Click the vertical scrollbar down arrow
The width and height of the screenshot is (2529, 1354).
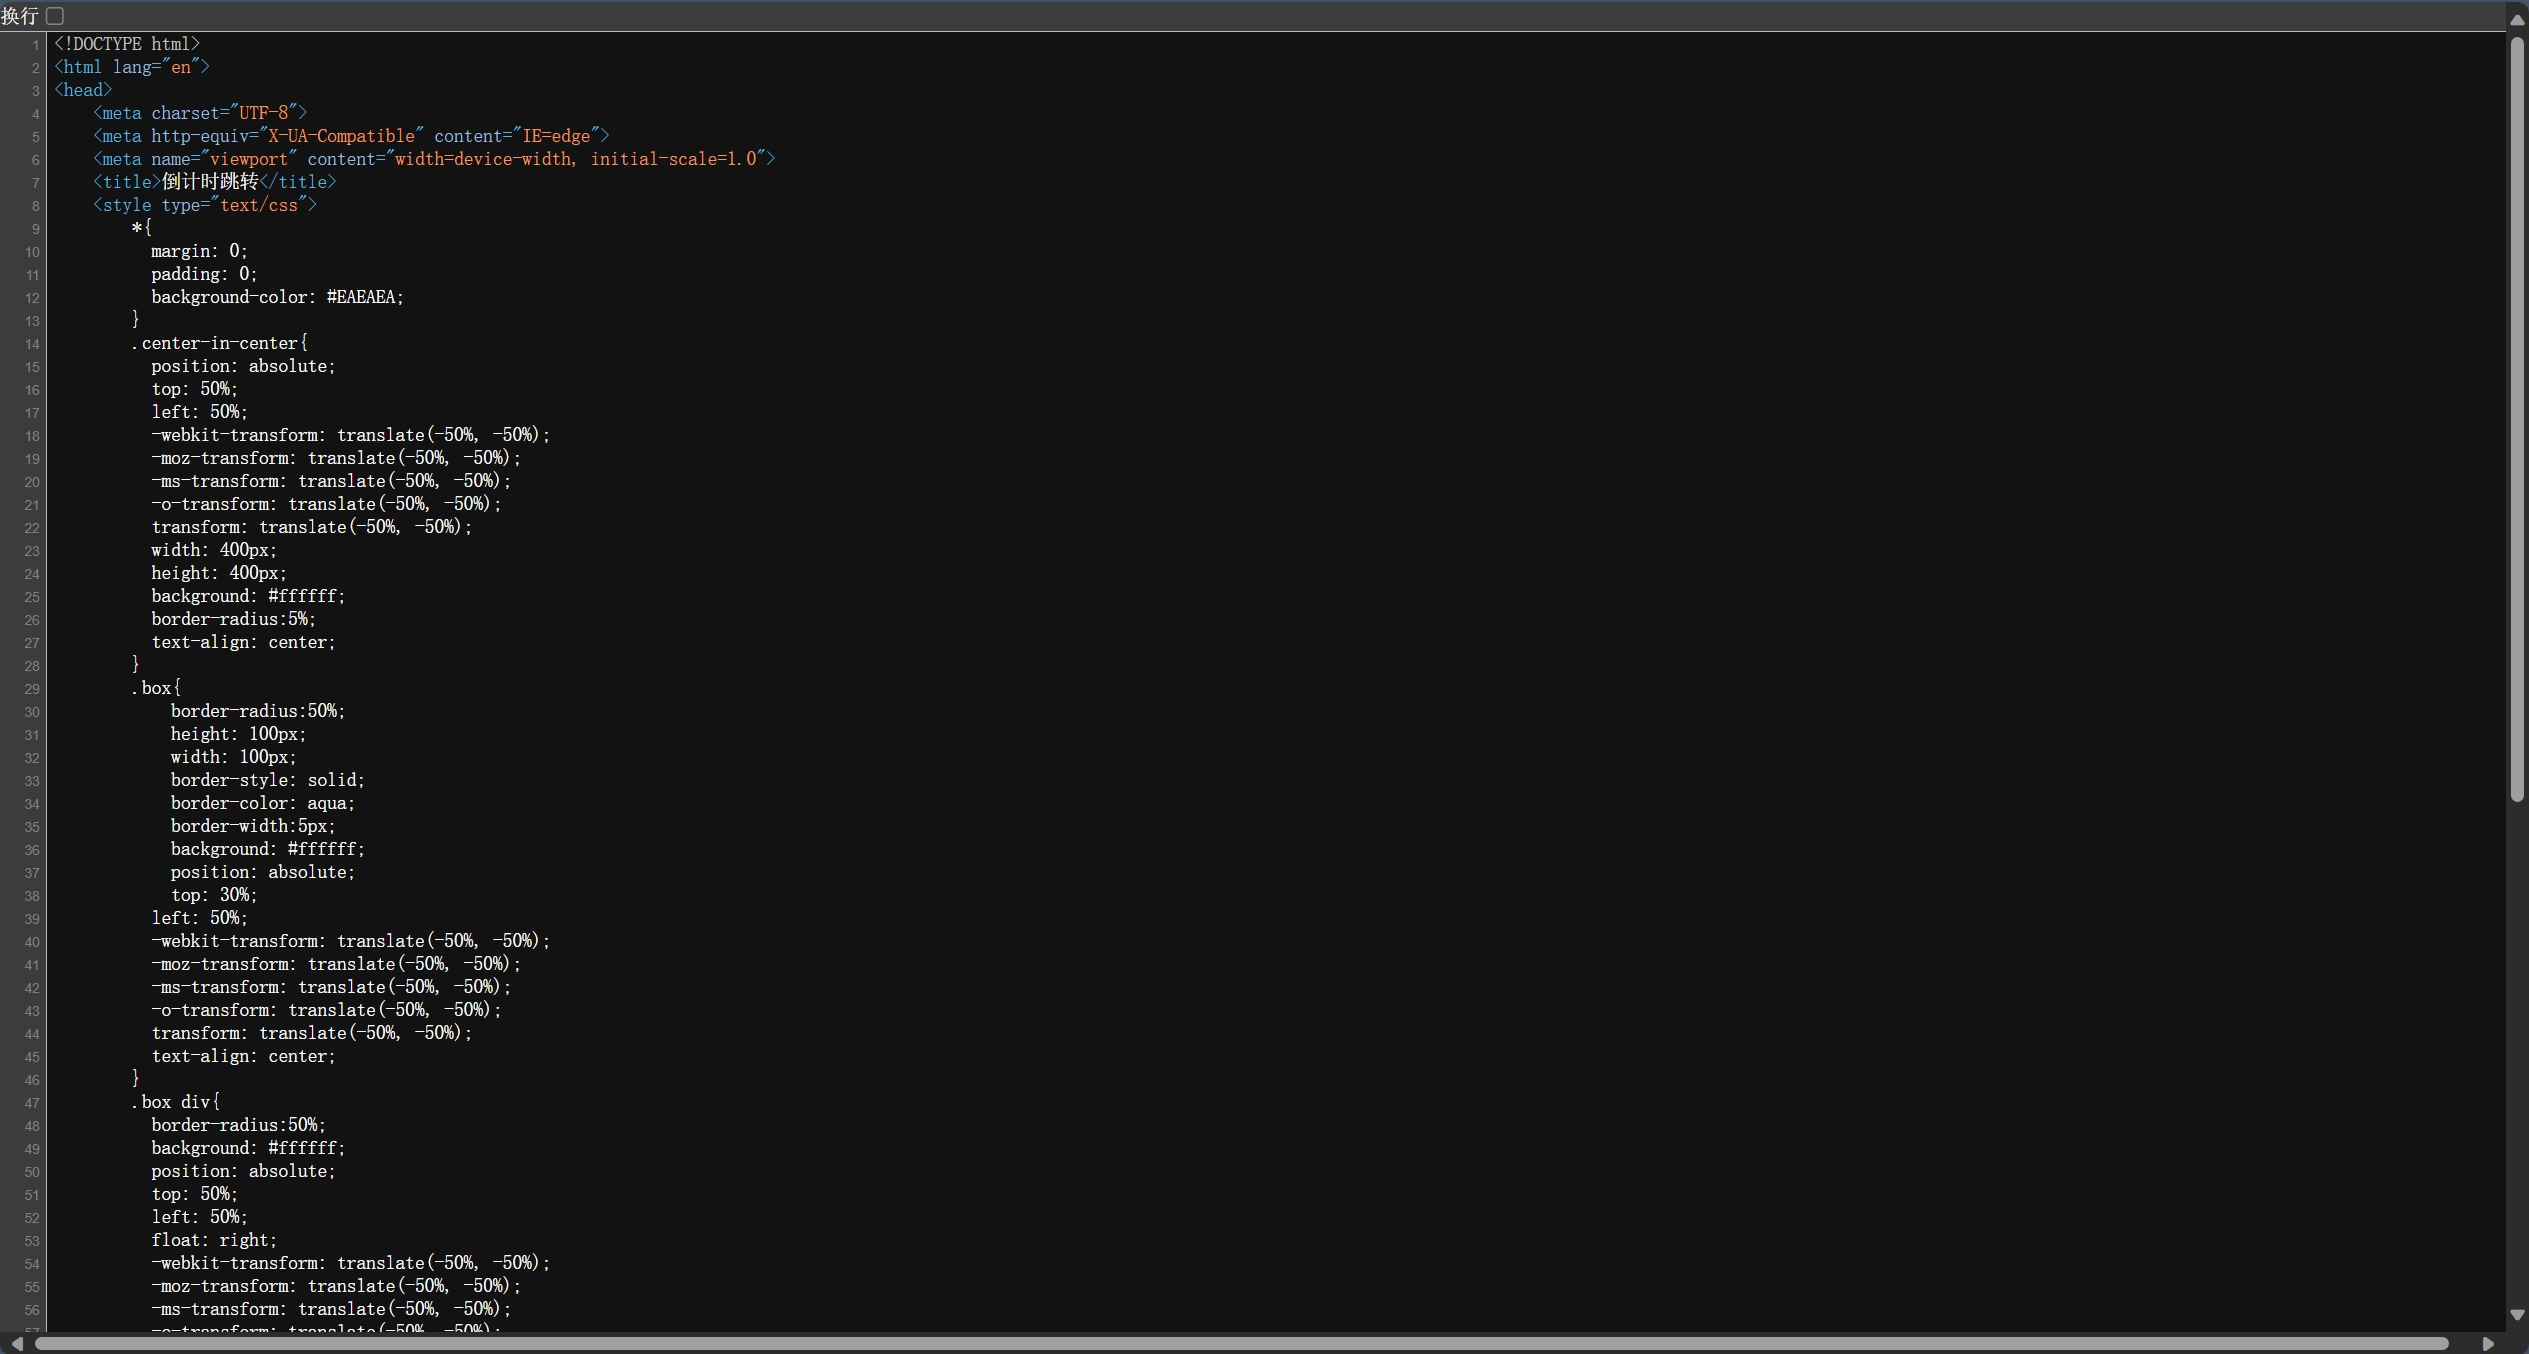pyautogui.click(x=2517, y=1315)
